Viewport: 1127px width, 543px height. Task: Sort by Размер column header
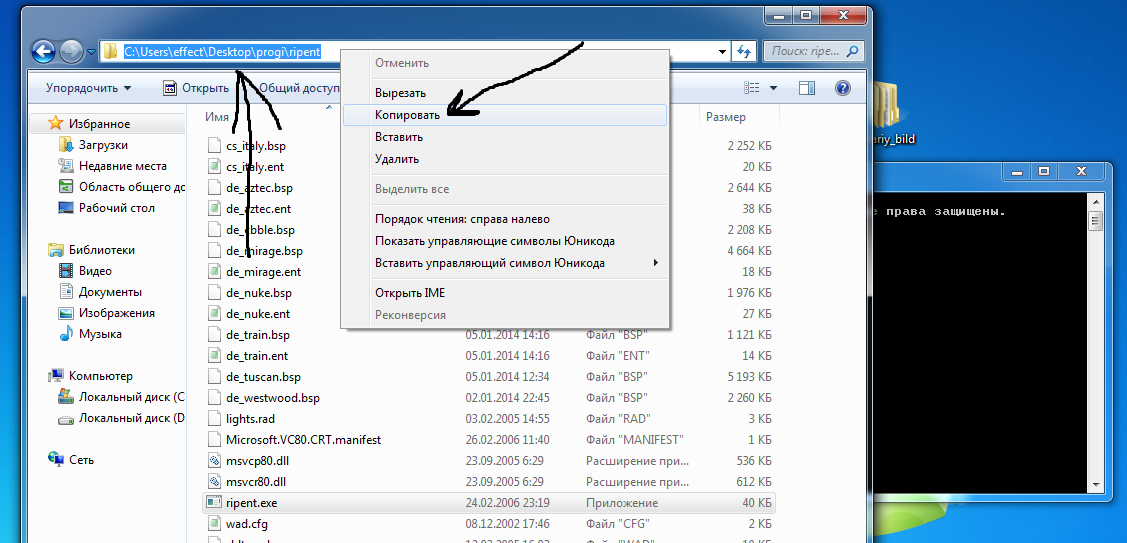tap(726, 117)
